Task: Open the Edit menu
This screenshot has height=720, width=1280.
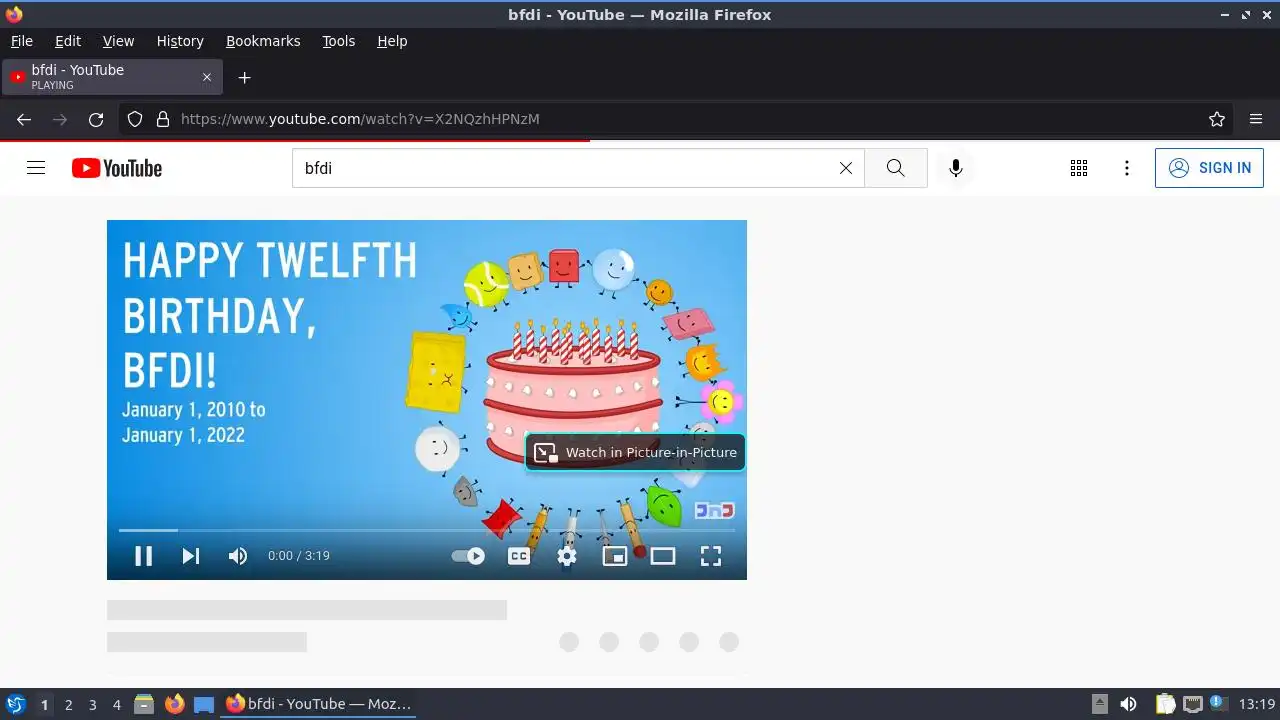Action: [x=68, y=41]
